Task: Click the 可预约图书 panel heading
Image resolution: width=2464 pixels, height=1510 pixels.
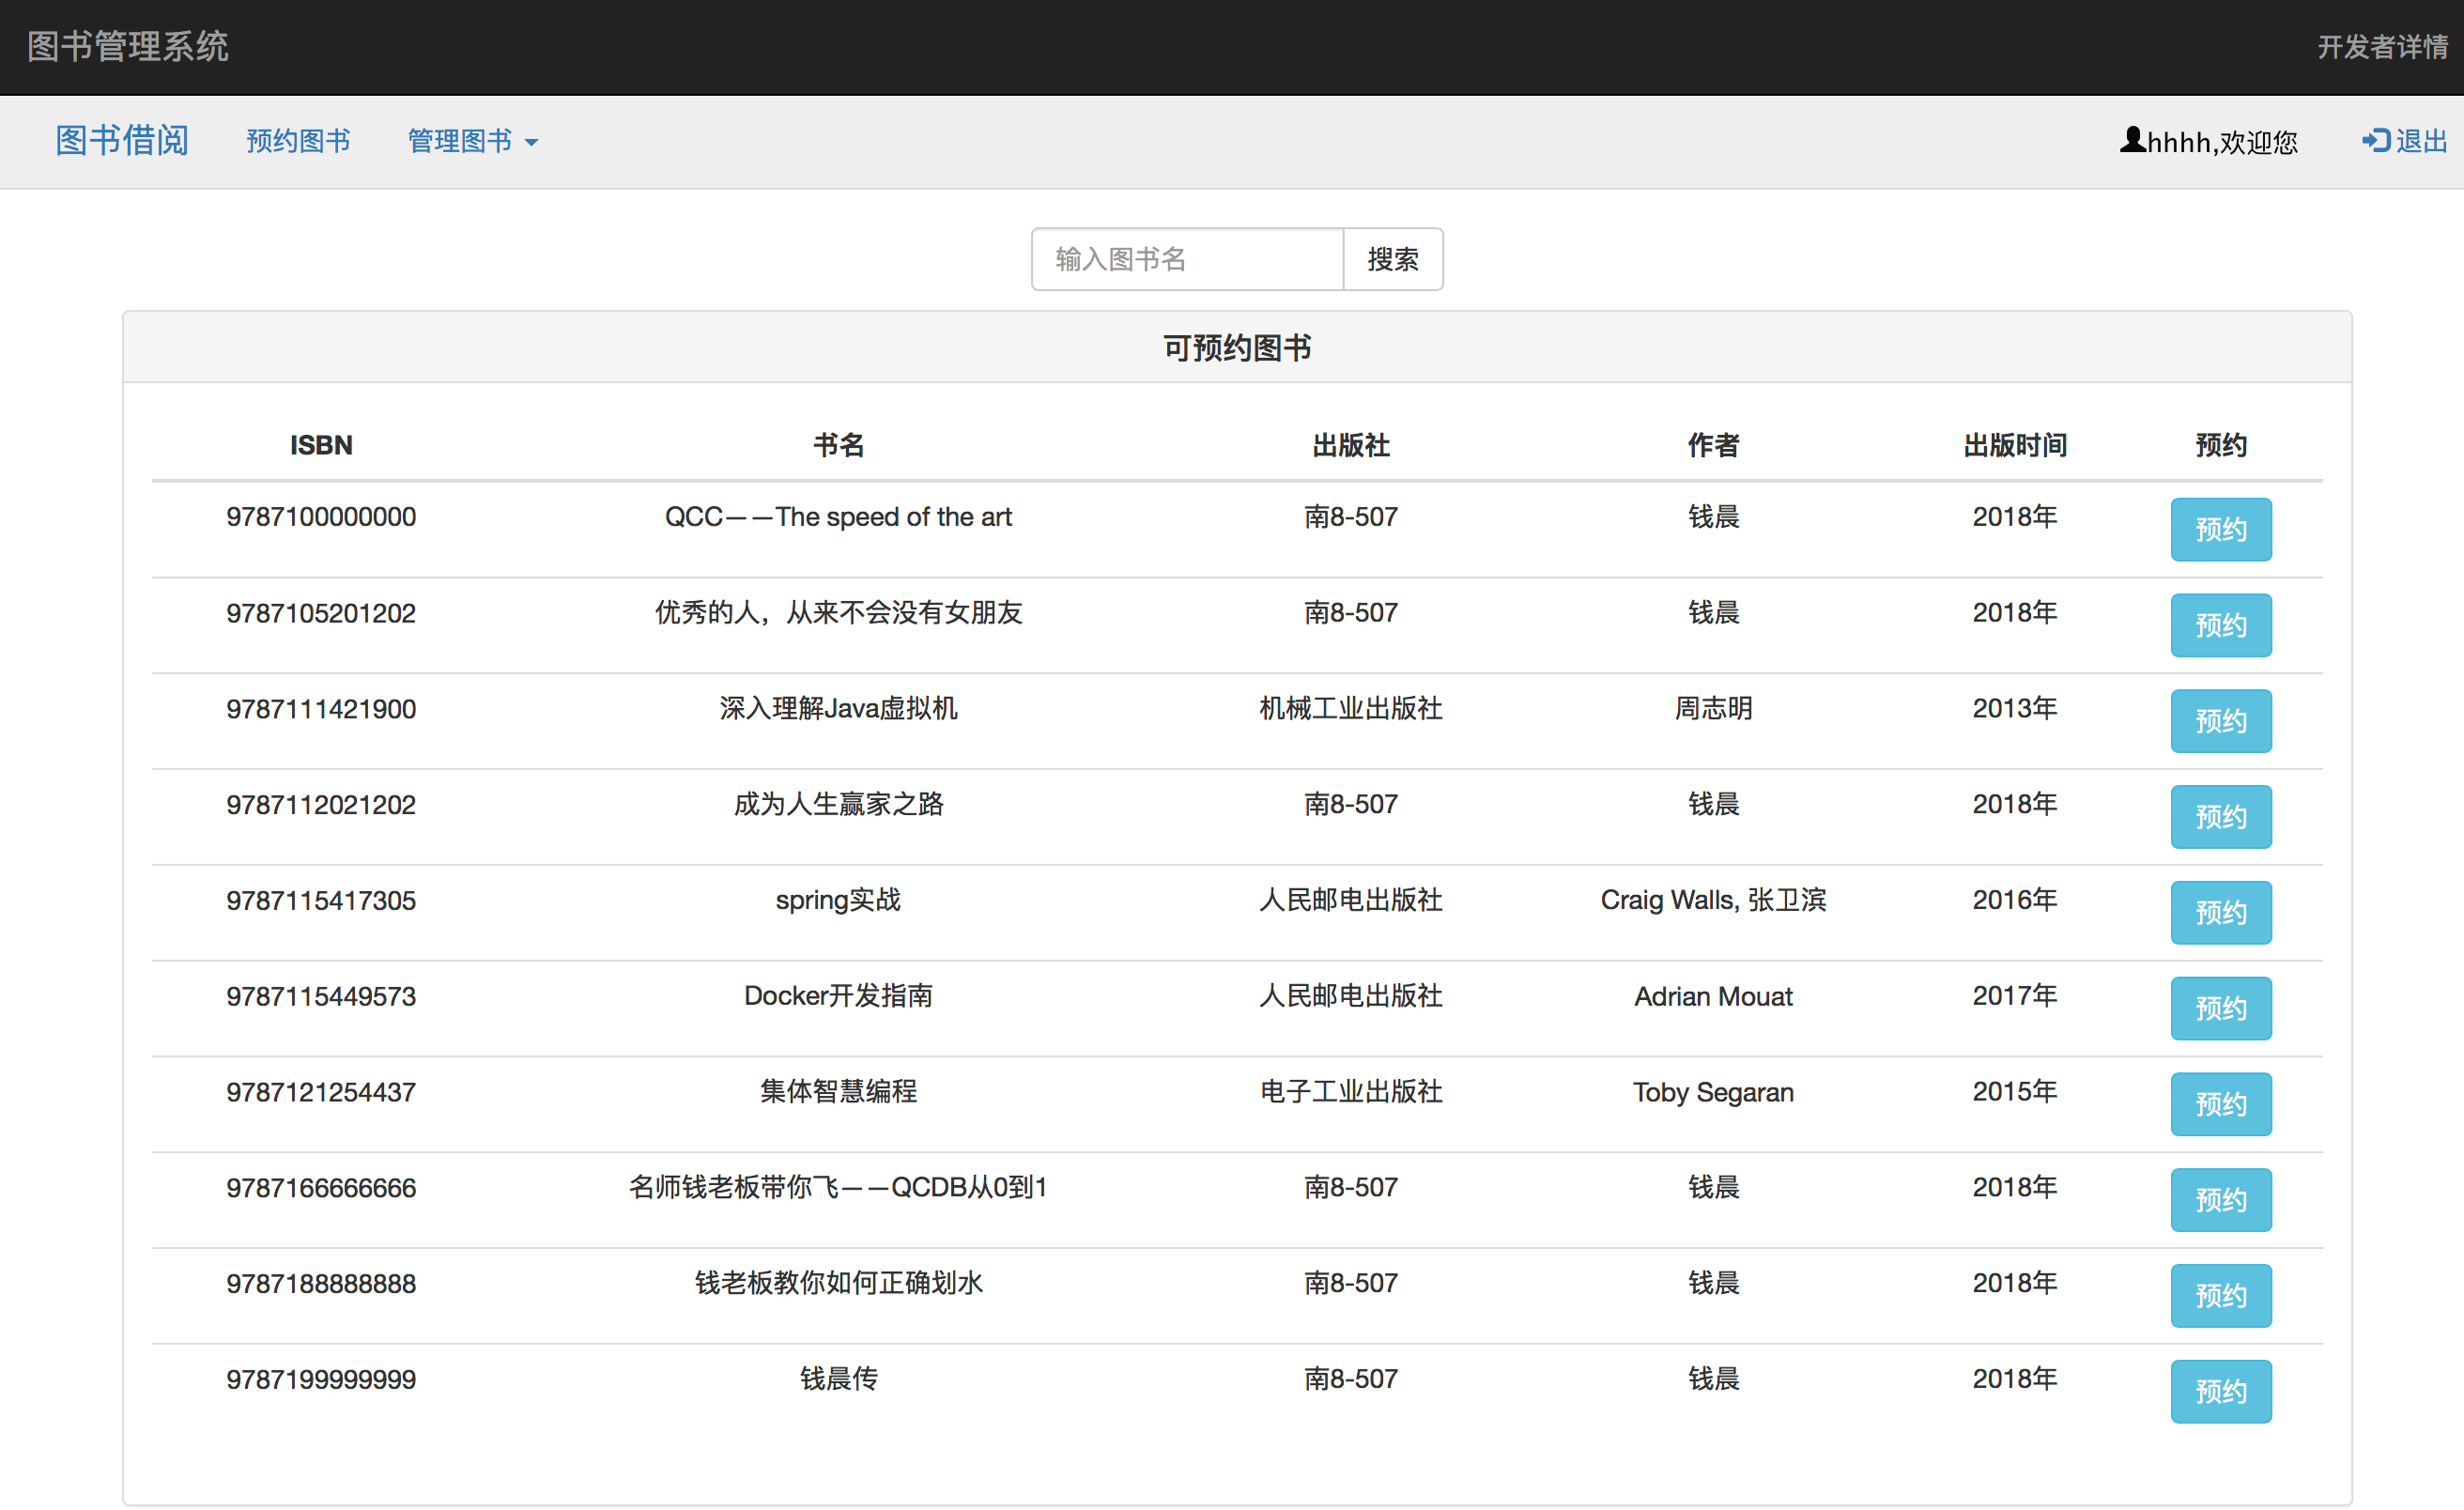Action: (x=1237, y=347)
